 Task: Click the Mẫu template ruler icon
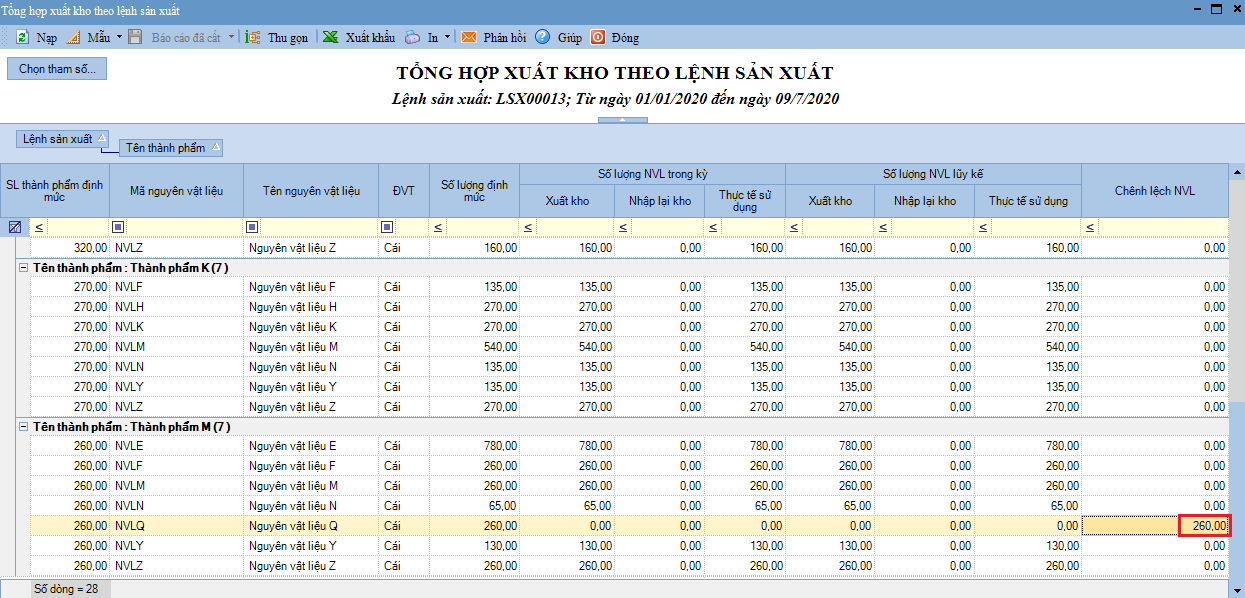pos(73,37)
